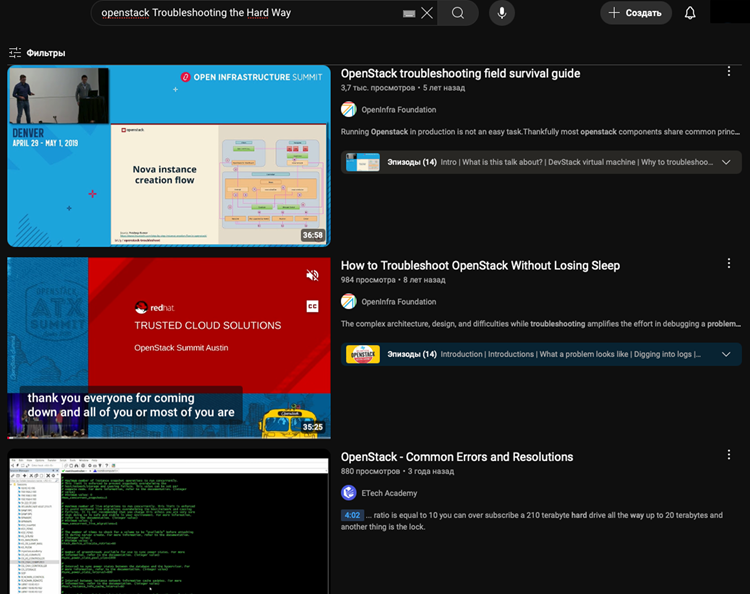Screen dimensions: 750x594
Task: Click 984 просмотра view count text
Action: (368, 280)
